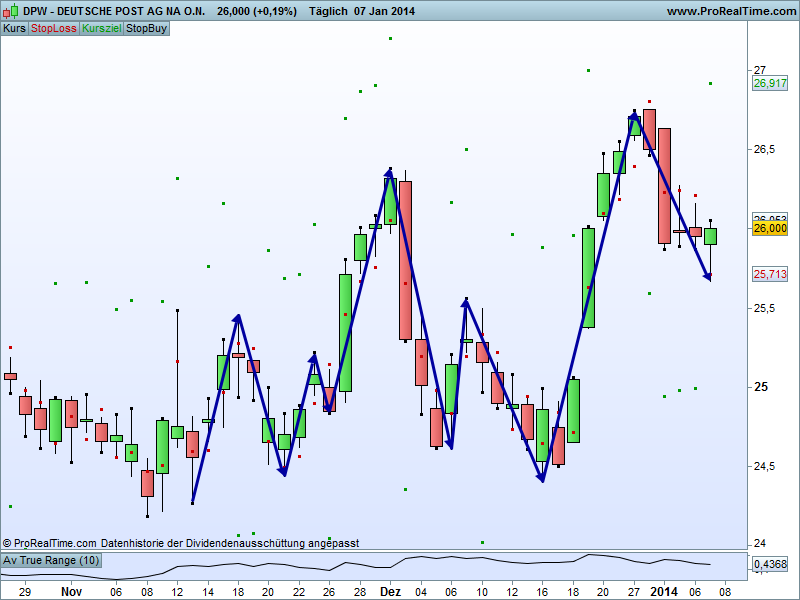Click the '25' price axis label

[760, 387]
